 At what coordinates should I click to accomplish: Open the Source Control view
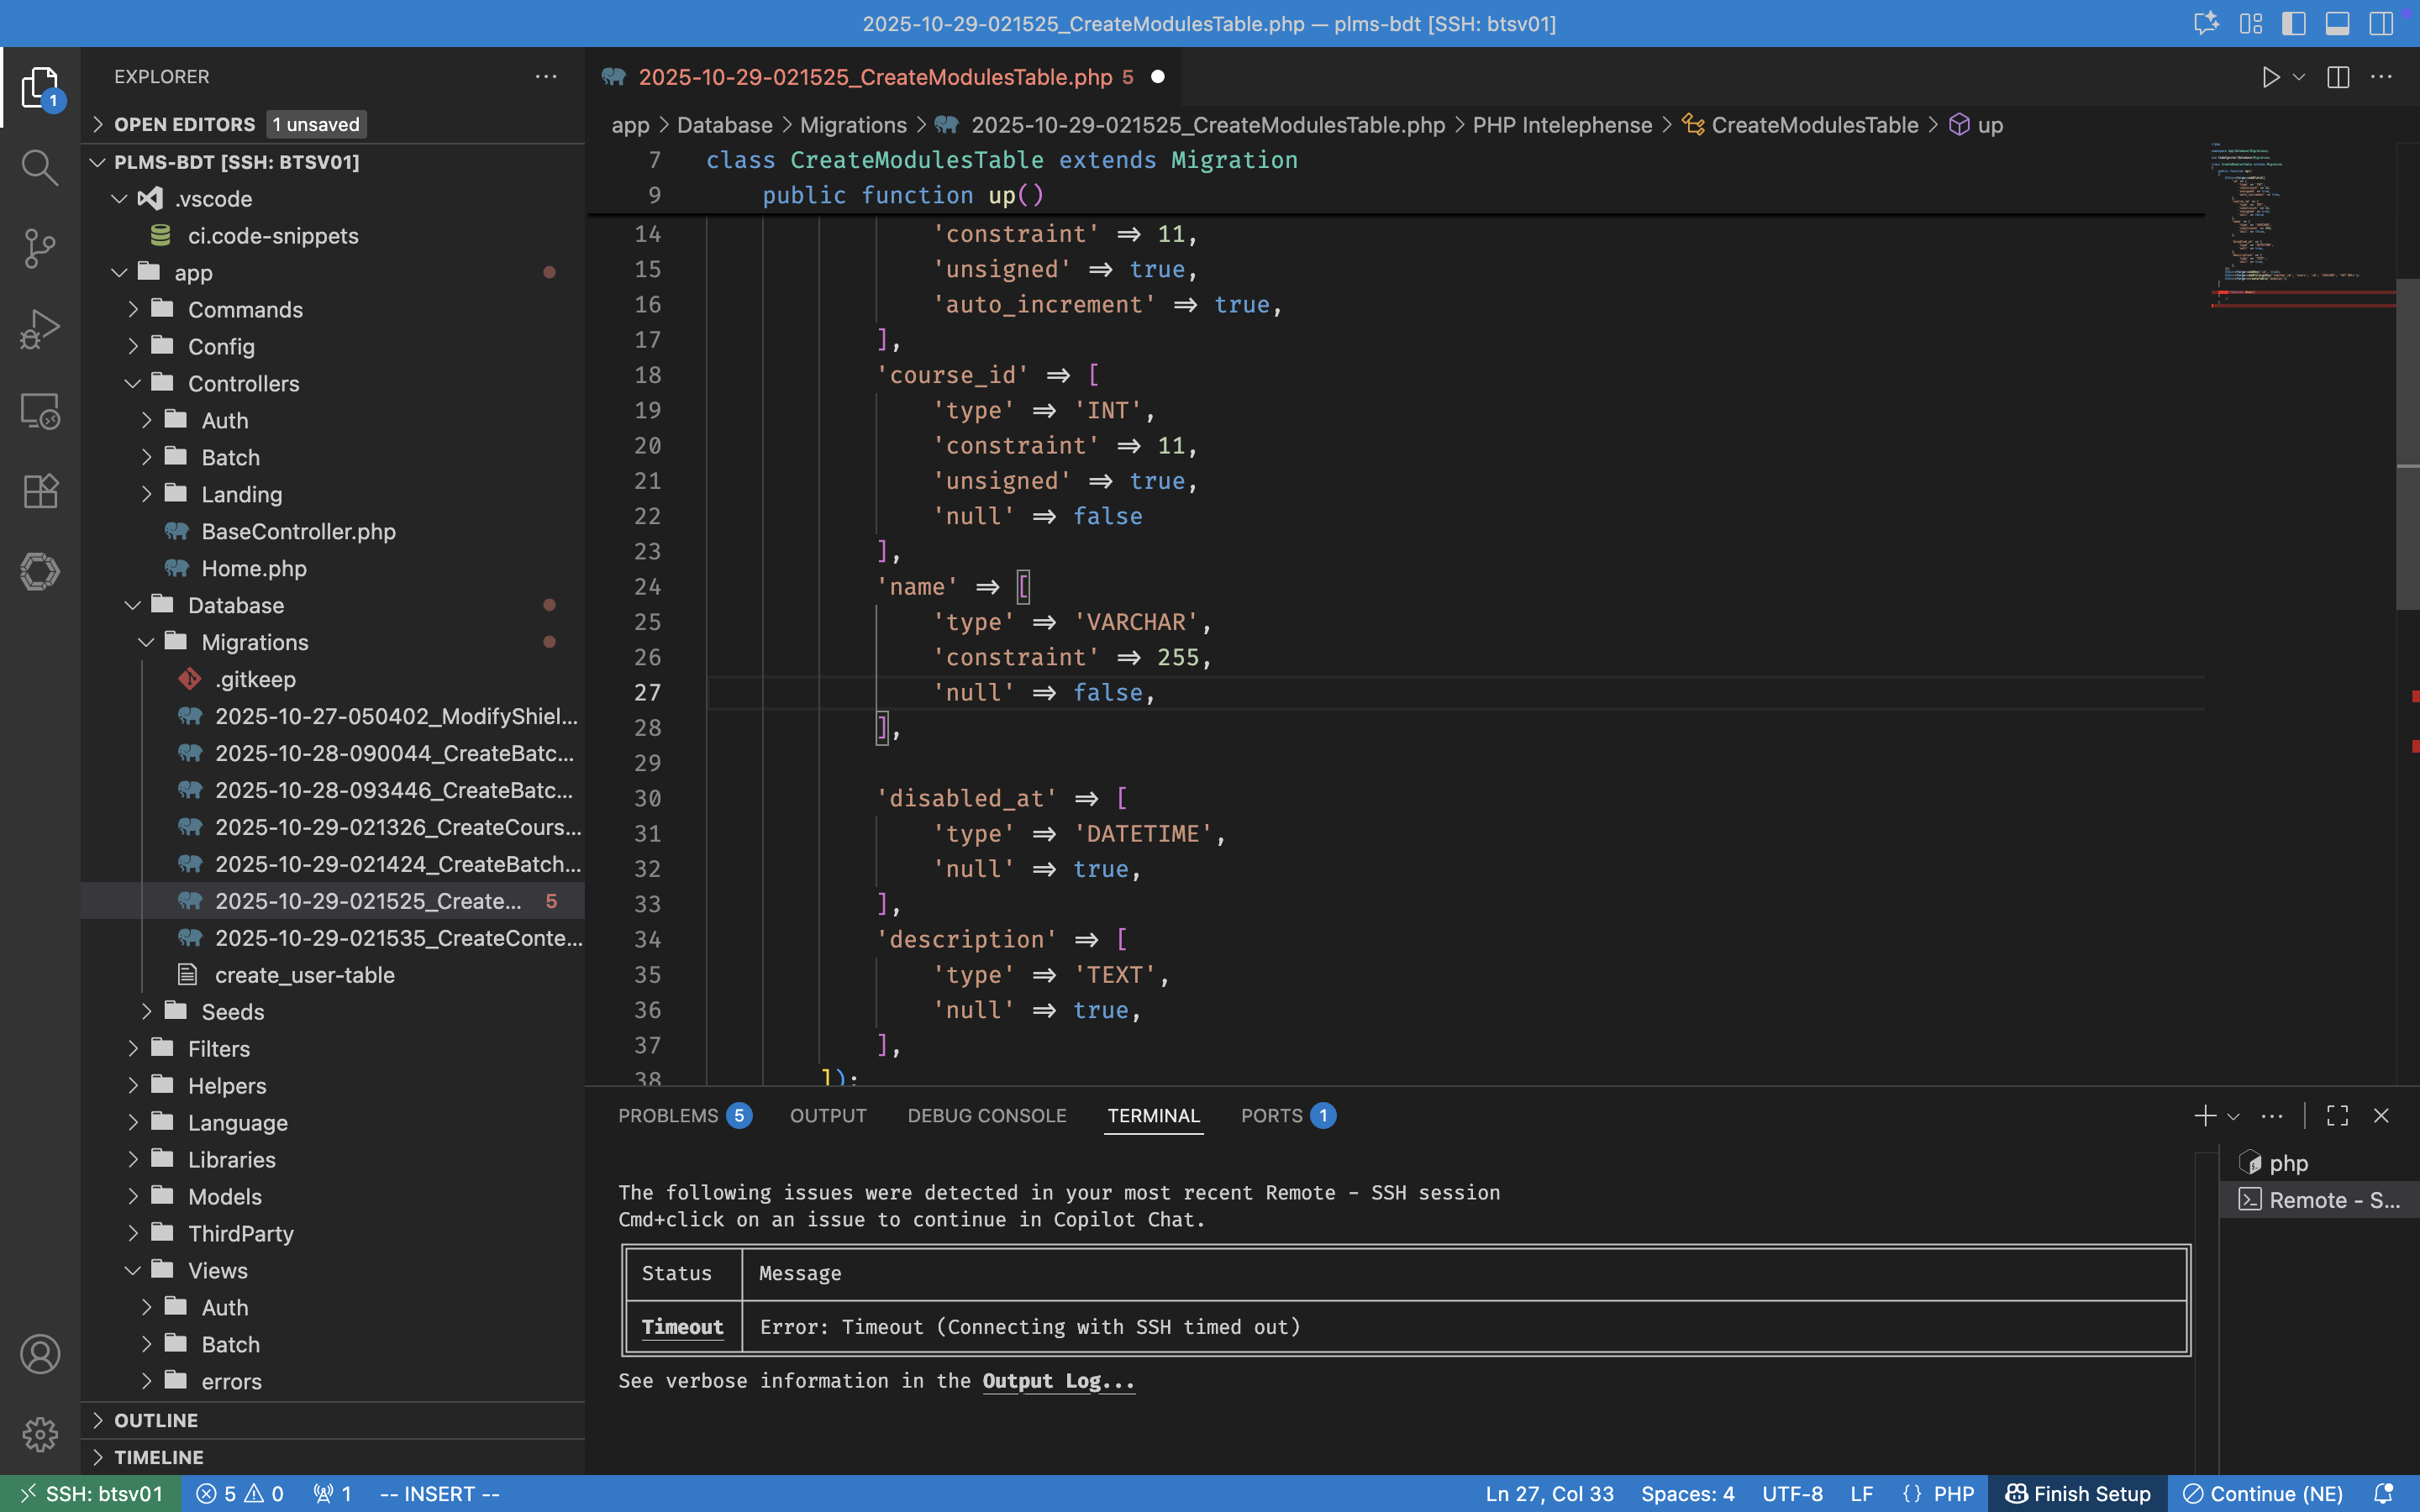(x=40, y=248)
